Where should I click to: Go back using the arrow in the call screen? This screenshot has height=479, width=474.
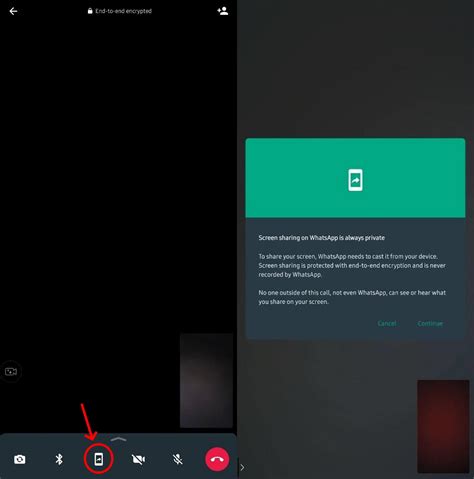(x=13, y=11)
